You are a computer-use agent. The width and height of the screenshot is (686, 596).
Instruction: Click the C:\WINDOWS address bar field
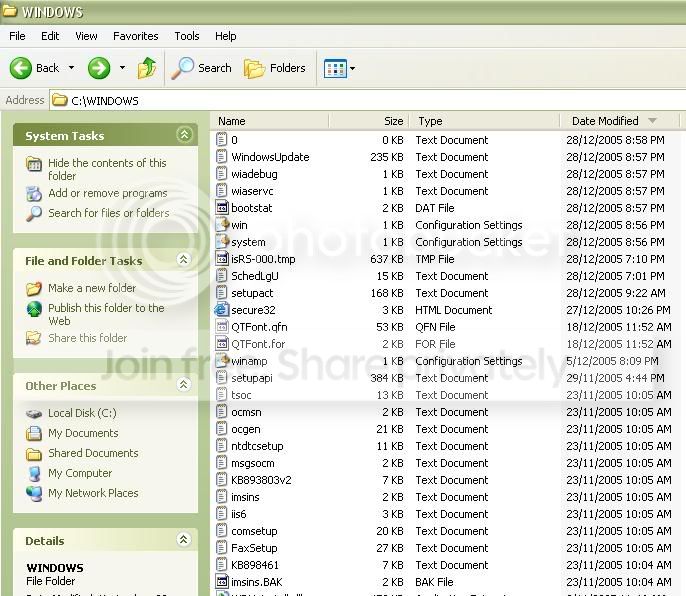[368, 101]
